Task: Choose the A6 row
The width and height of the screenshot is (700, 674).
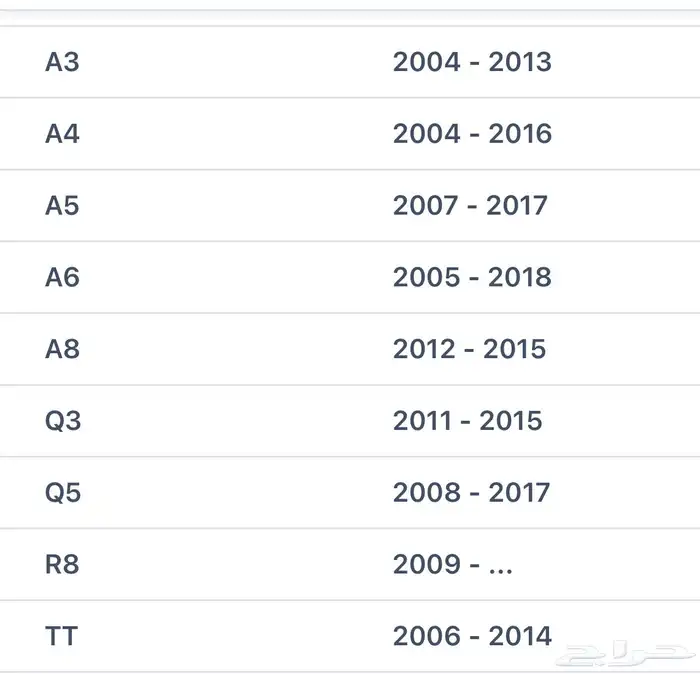Action: [x=350, y=277]
